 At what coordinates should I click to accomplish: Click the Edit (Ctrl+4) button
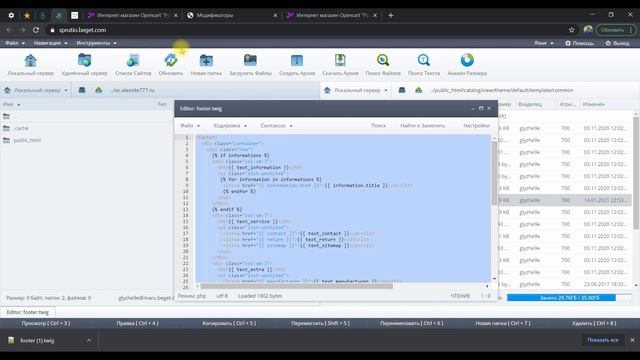click(x=137, y=323)
